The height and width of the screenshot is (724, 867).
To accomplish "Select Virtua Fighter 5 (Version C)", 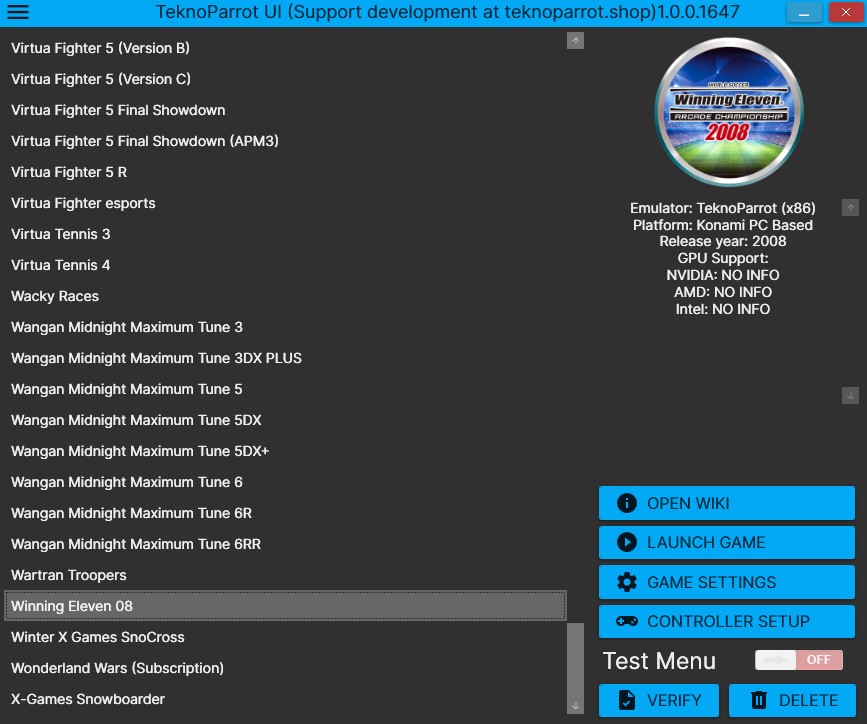I will (x=285, y=79).
